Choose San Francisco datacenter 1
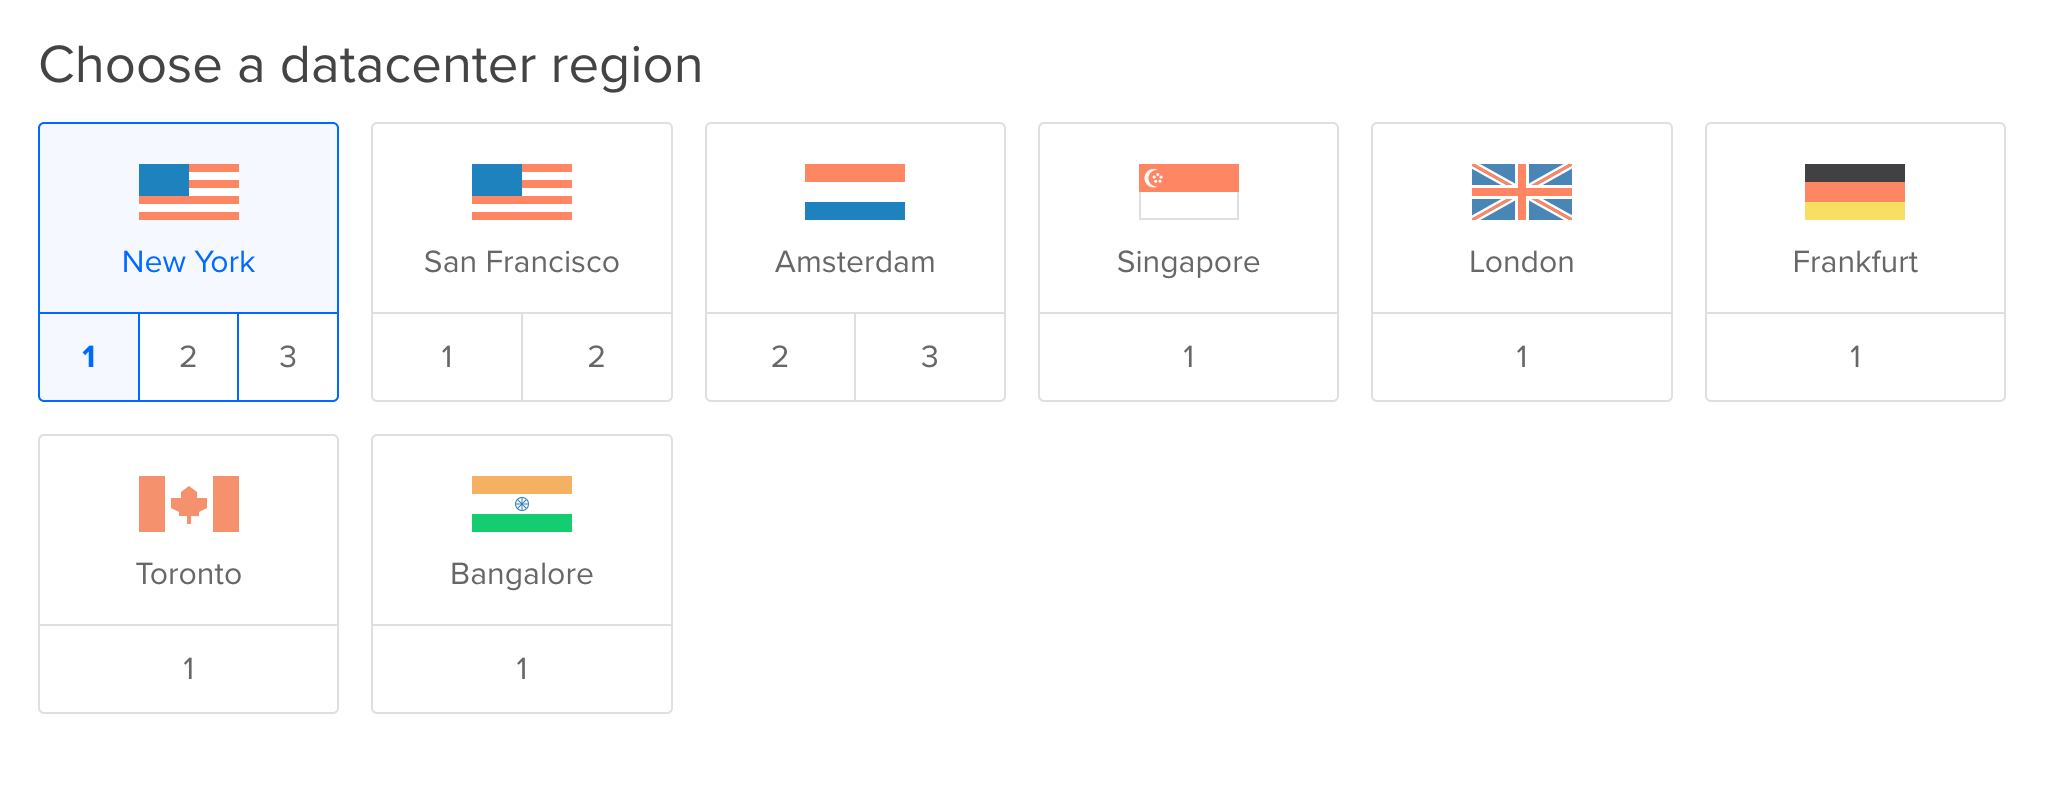 447,357
